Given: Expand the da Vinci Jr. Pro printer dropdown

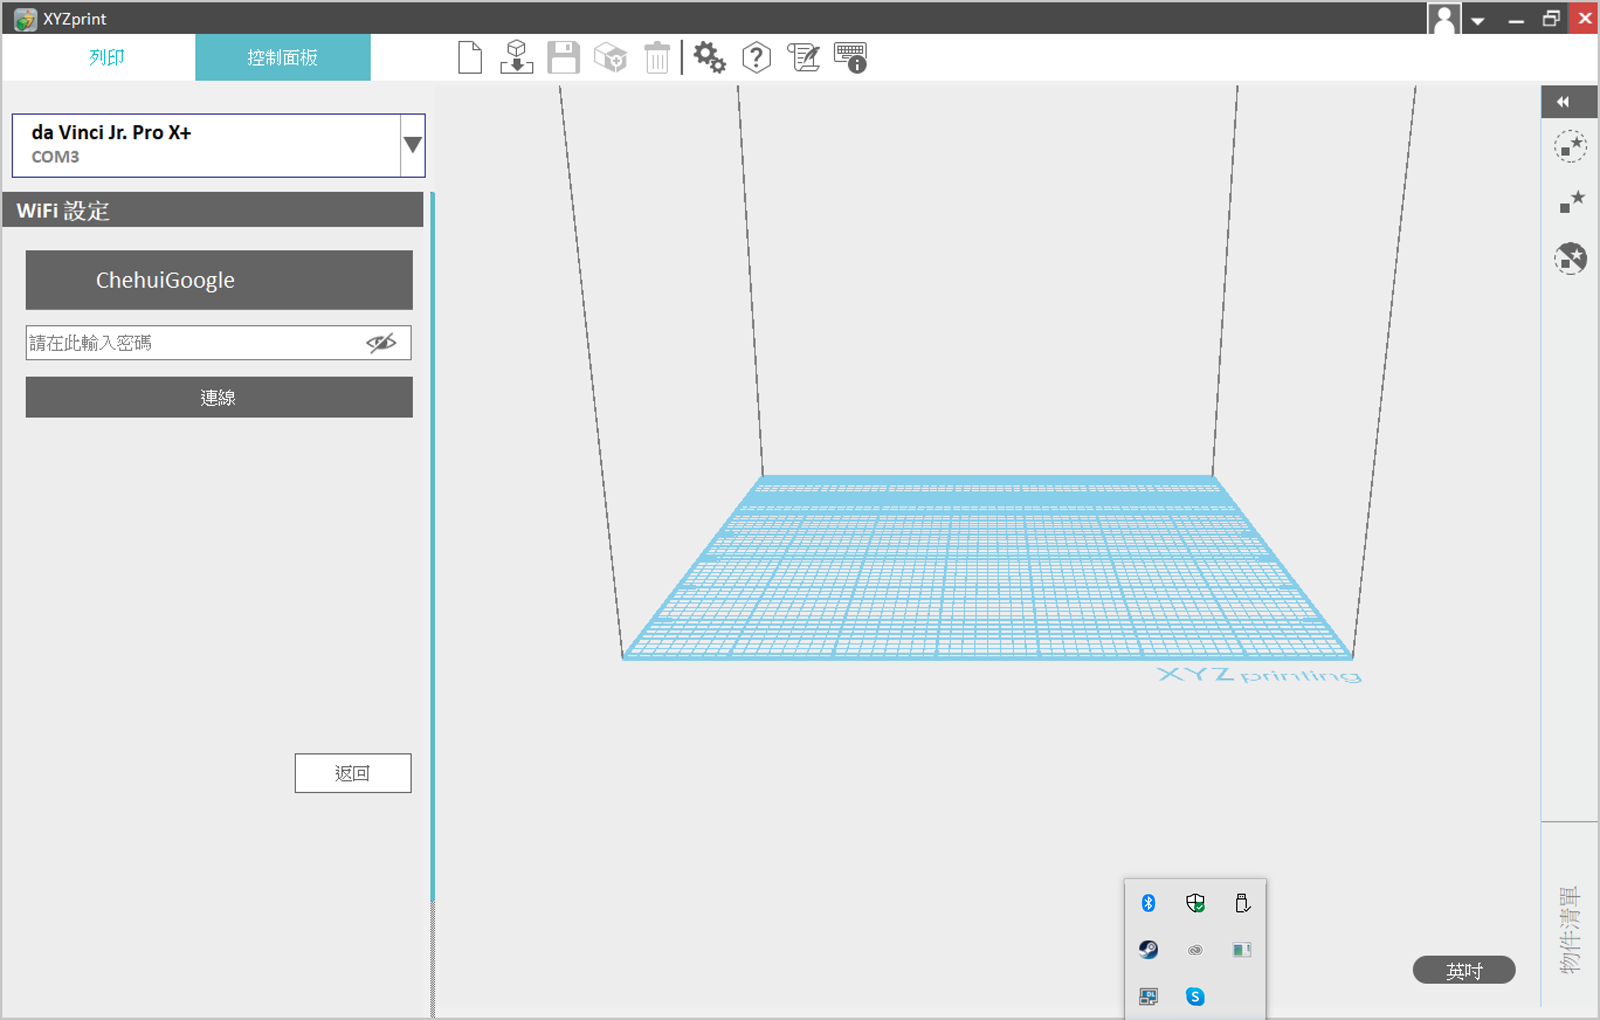Looking at the screenshot, I should pos(412,145).
